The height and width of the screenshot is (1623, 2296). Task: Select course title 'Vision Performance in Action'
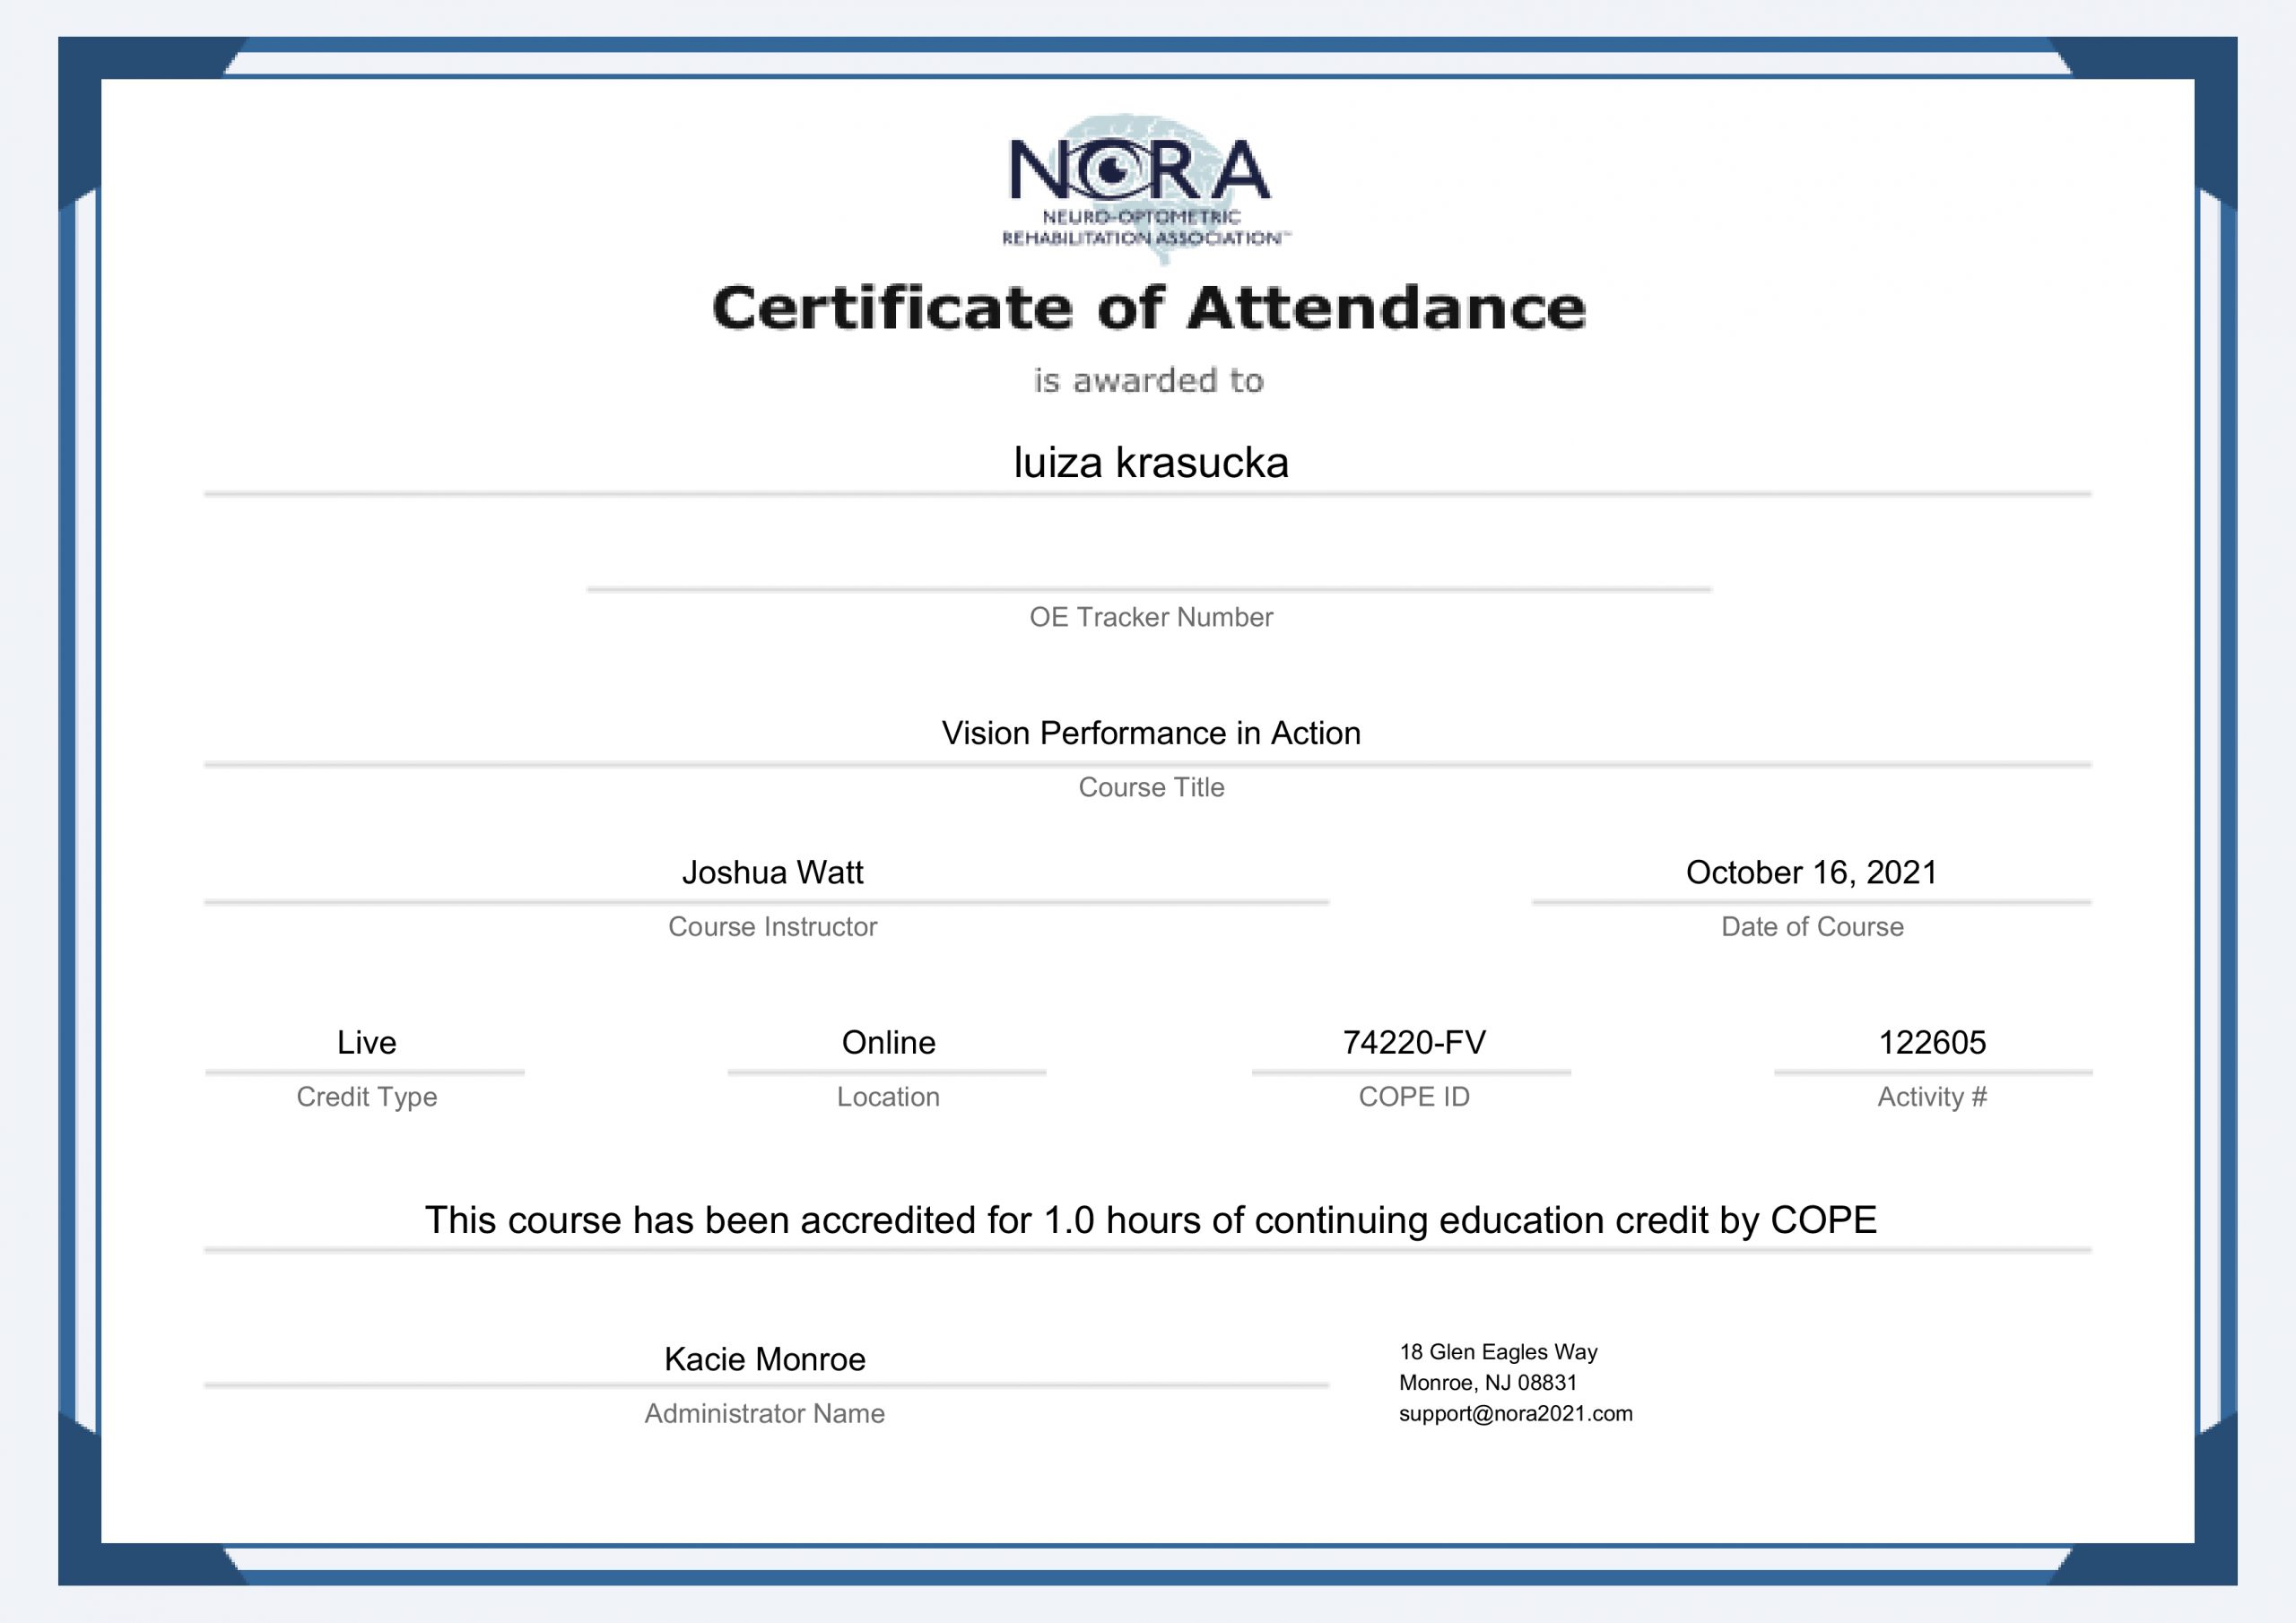pyautogui.click(x=1151, y=733)
